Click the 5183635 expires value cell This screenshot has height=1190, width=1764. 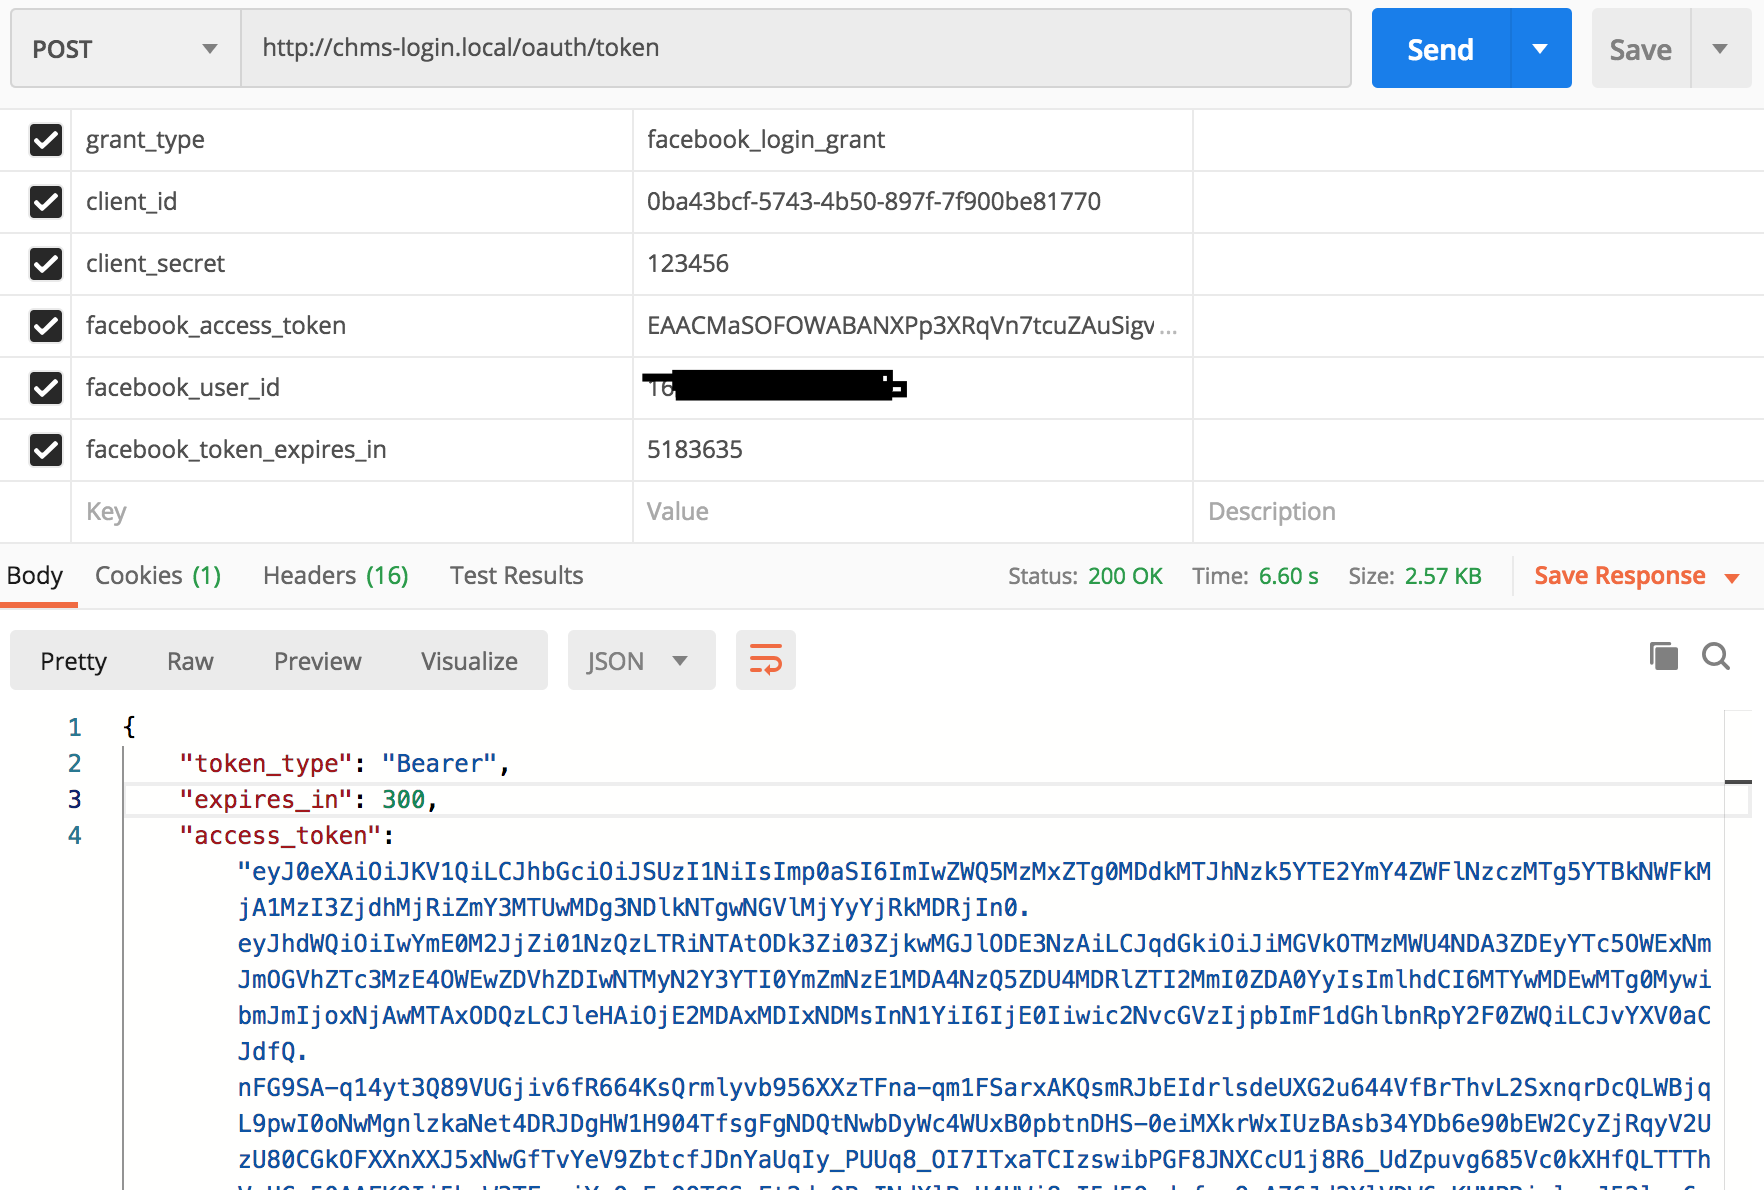[913, 450]
